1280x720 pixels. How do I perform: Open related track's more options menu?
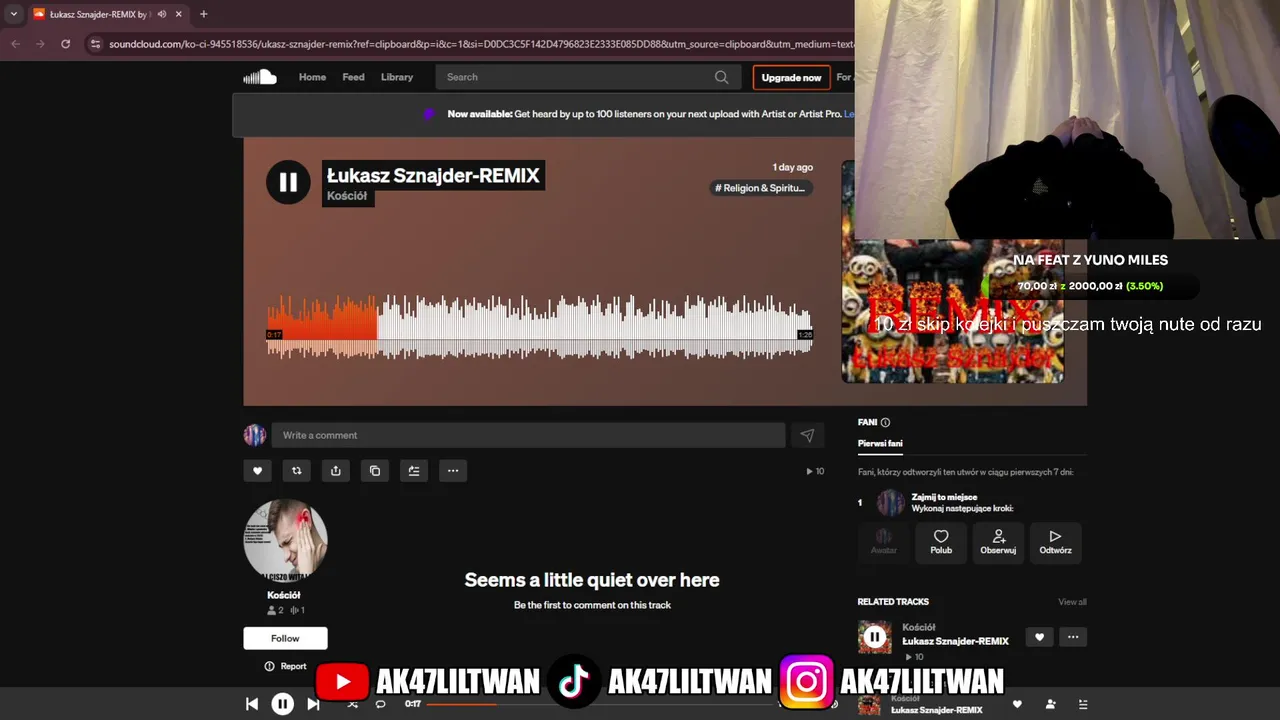pos(1073,637)
